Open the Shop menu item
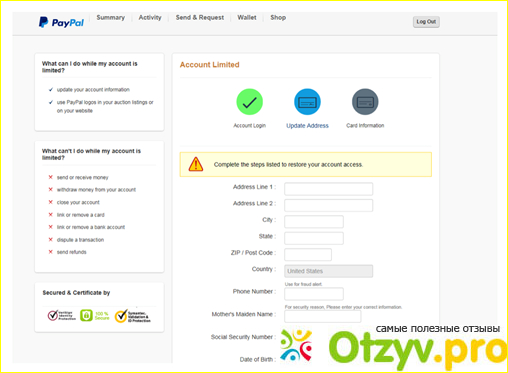 click(x=278, y=18)
